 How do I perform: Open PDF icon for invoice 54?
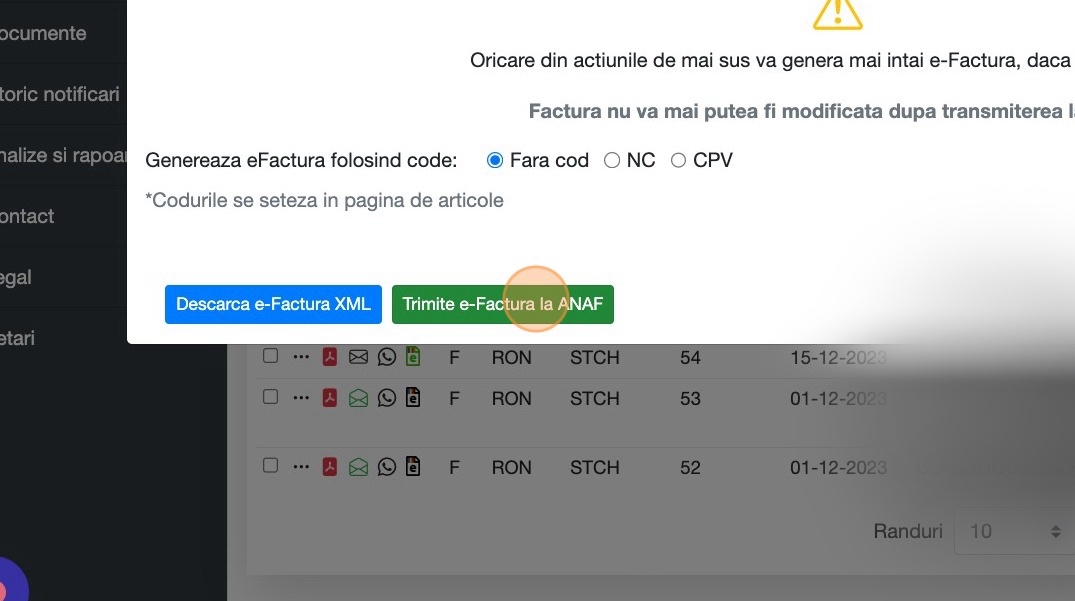coord(330,357)
